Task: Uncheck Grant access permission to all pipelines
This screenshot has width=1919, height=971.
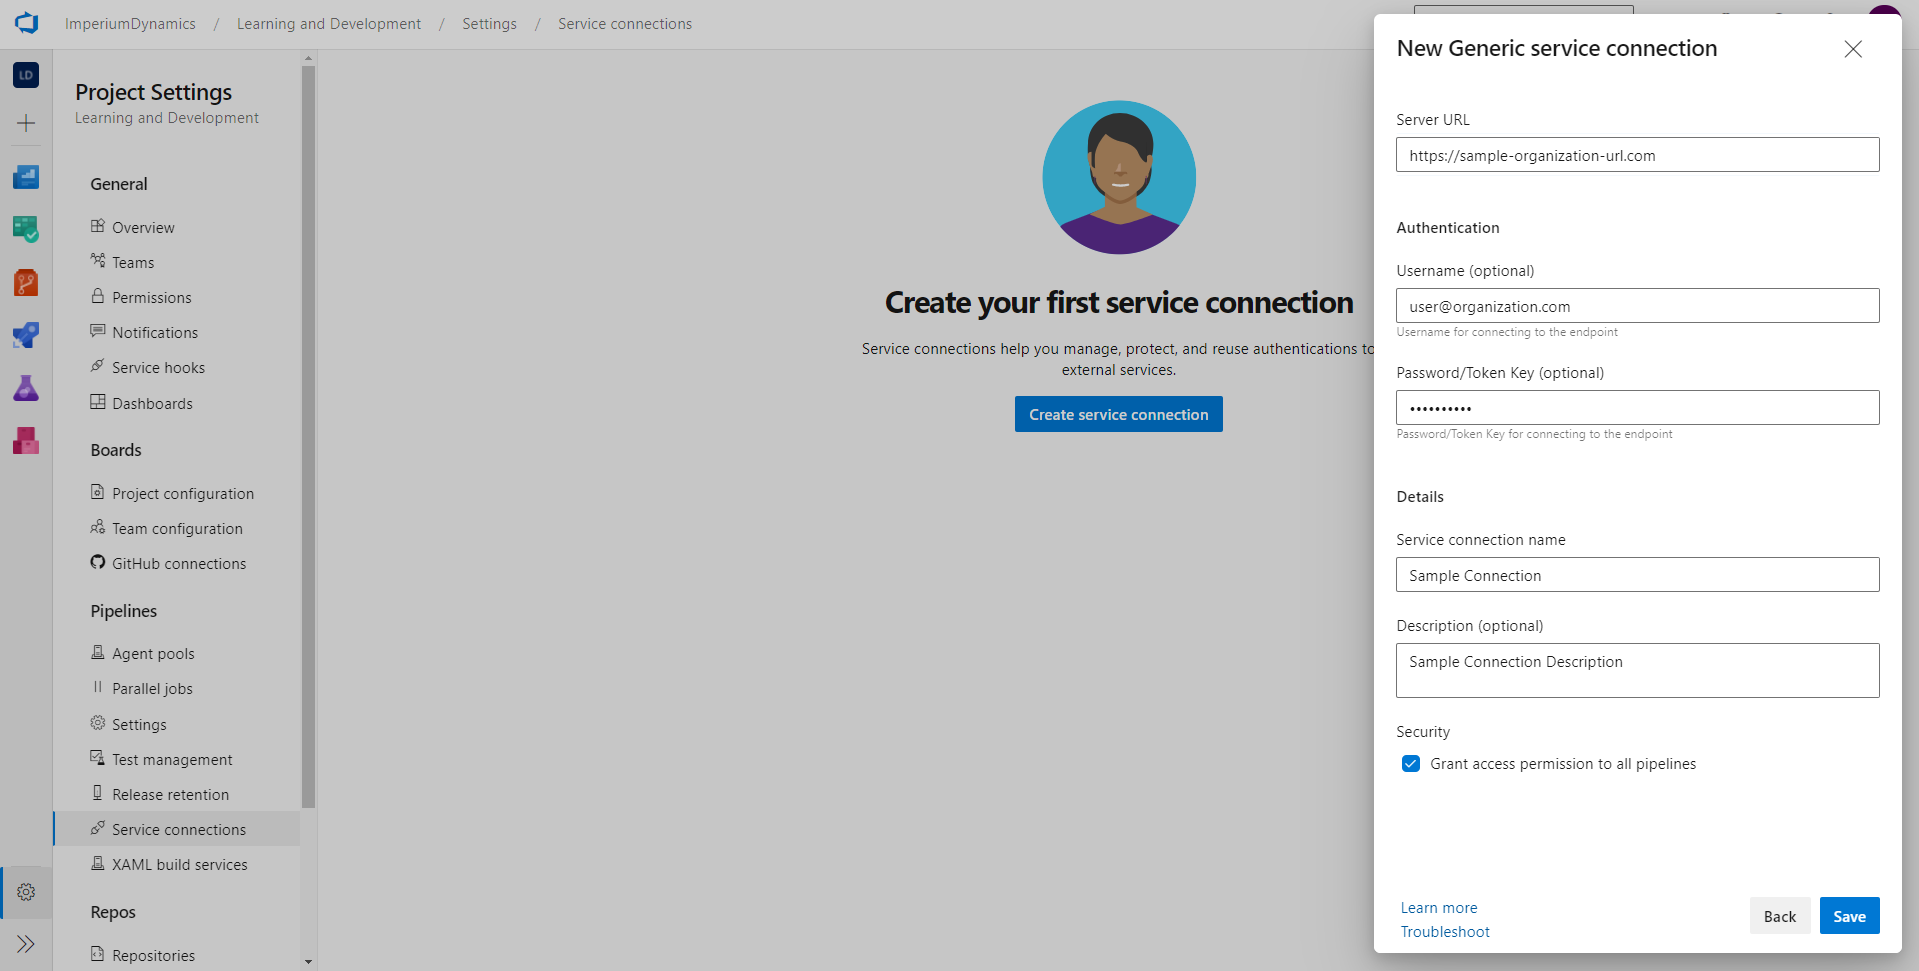Action: point(1410,764)
